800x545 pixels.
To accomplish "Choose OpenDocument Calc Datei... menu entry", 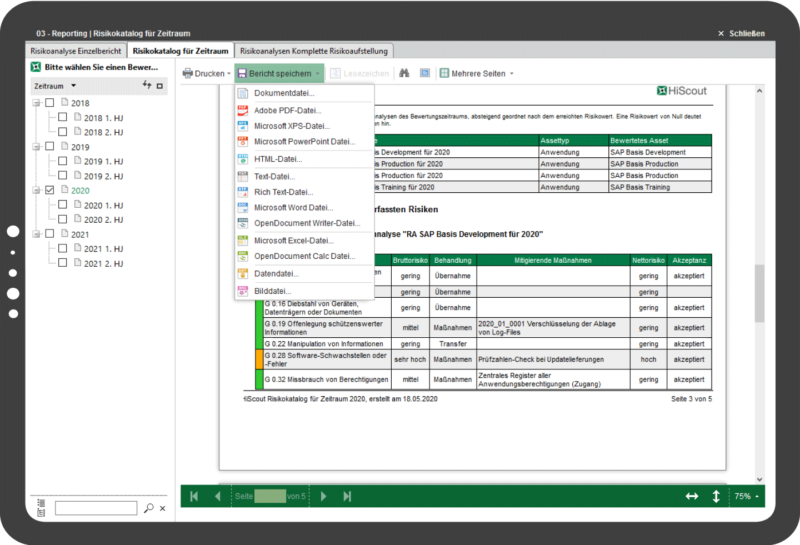I will tap(304, 256).
